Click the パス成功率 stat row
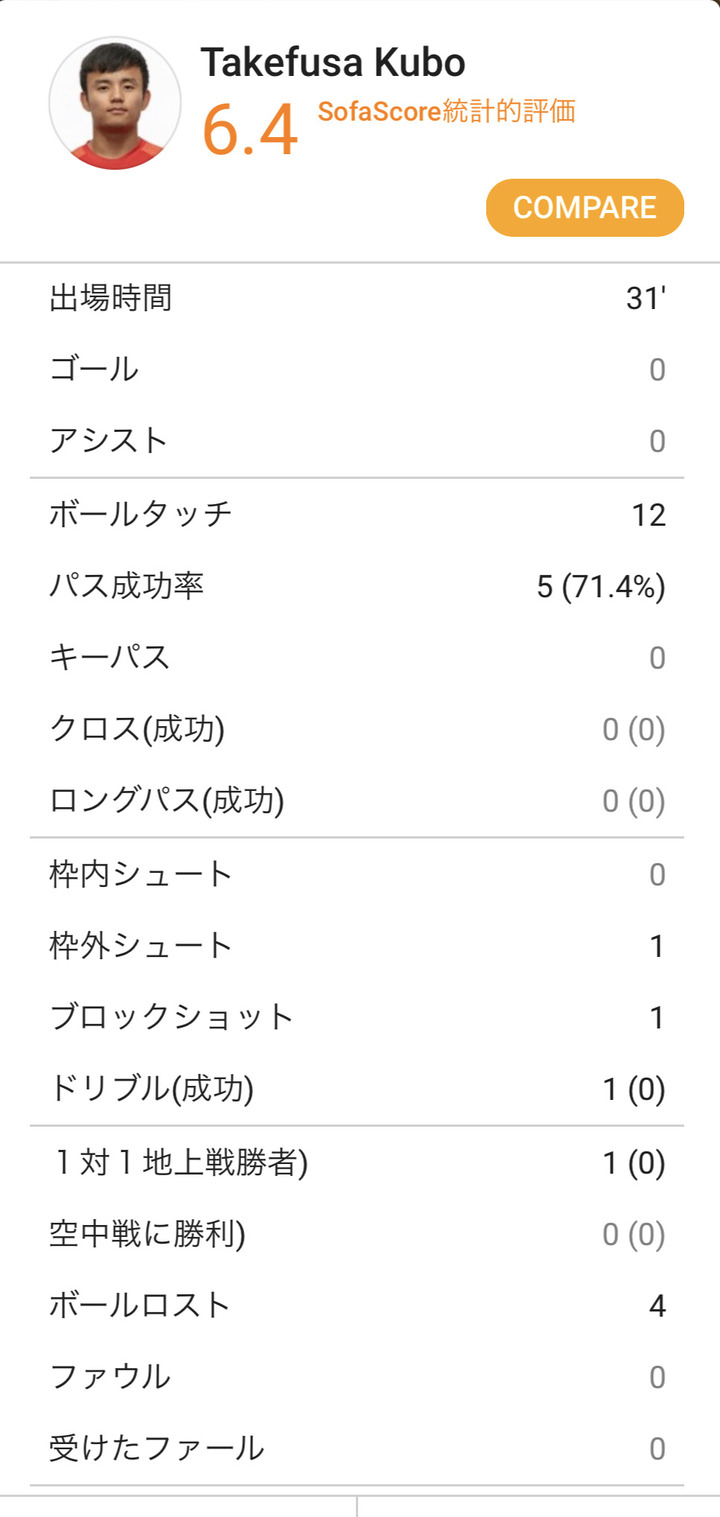720x1517 pixels. pos(357,586)
